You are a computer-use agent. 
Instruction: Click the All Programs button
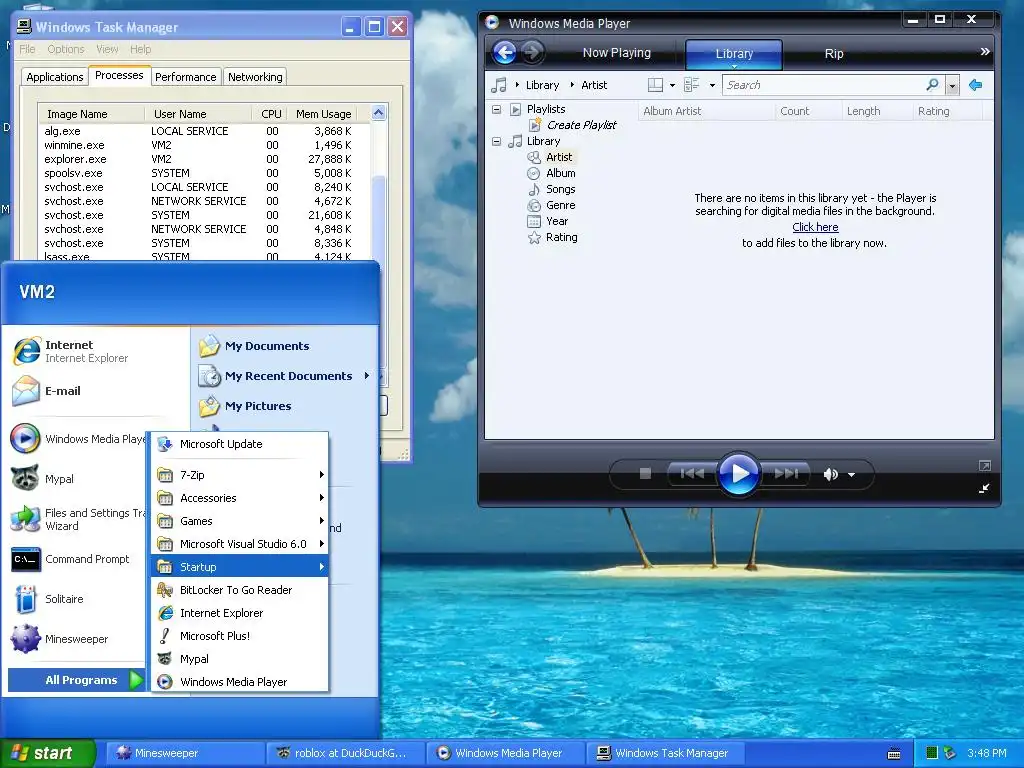coord(76,680)
